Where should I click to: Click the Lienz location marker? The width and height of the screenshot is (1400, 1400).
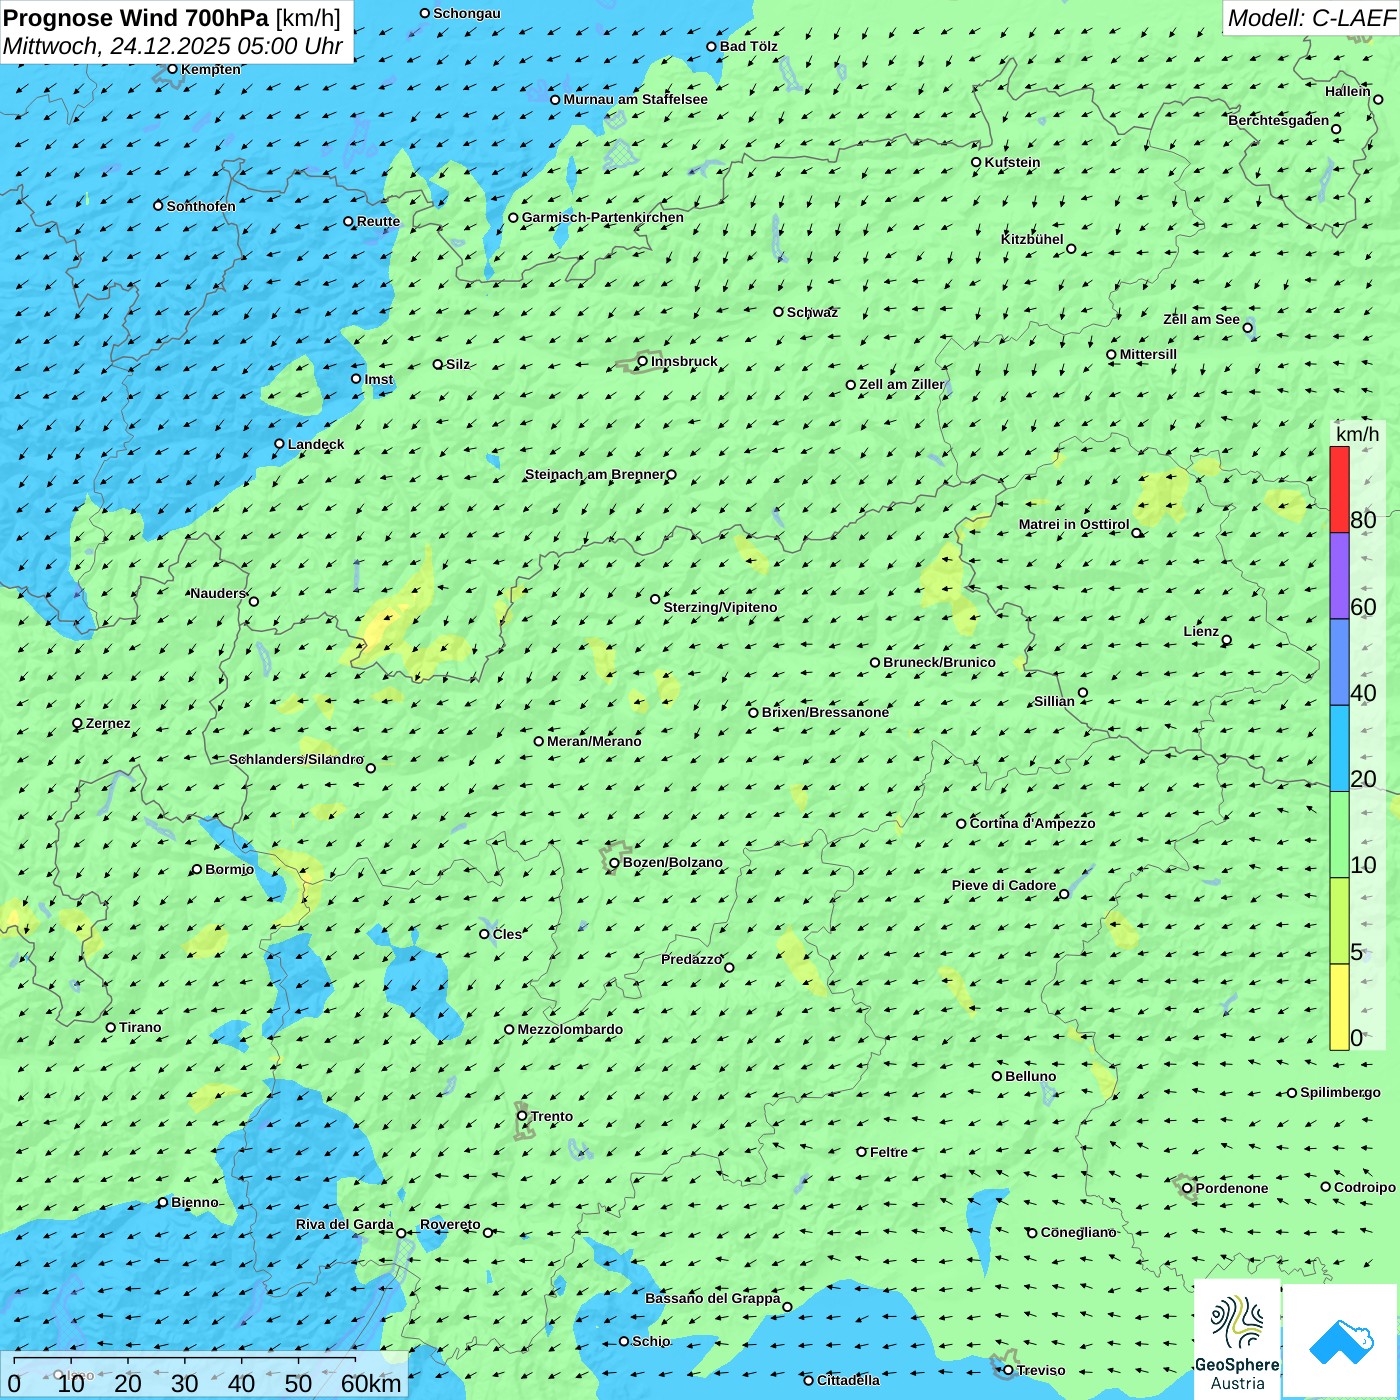pos(1227,640)
